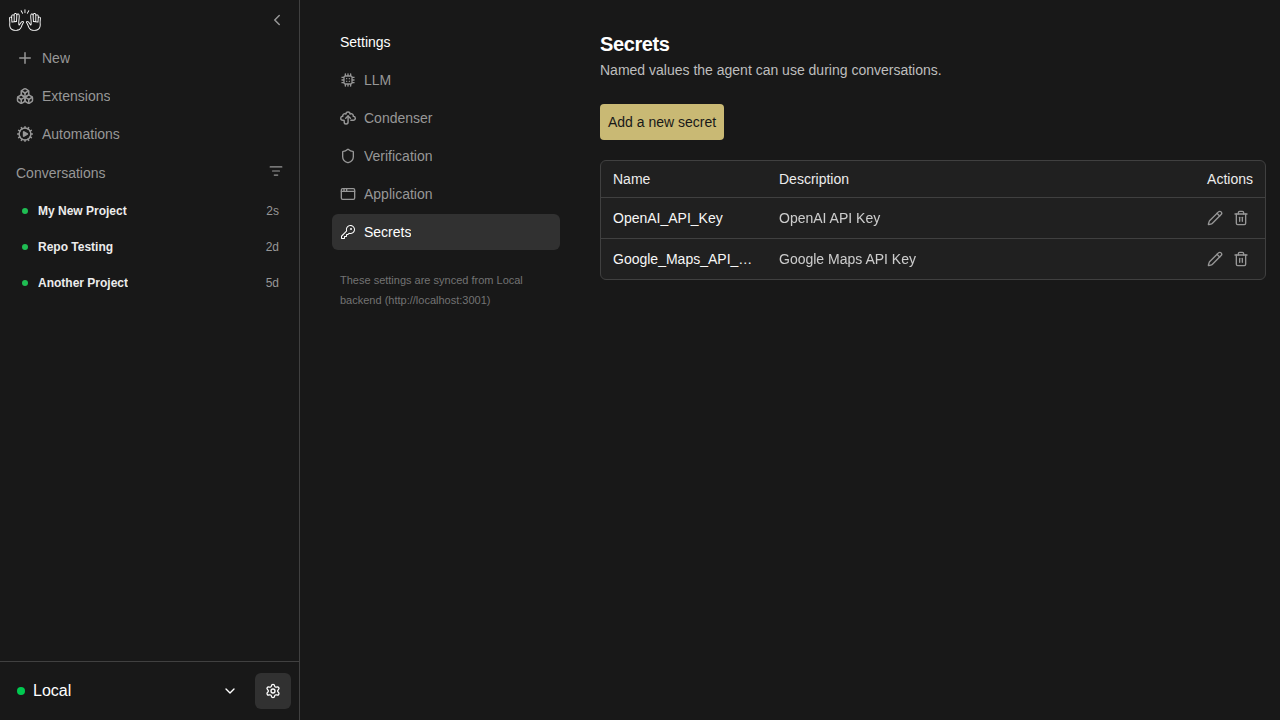Click the Secrets page heading
The width and height of the screenshot is (1280, 720).
click(x=635, y=44)
